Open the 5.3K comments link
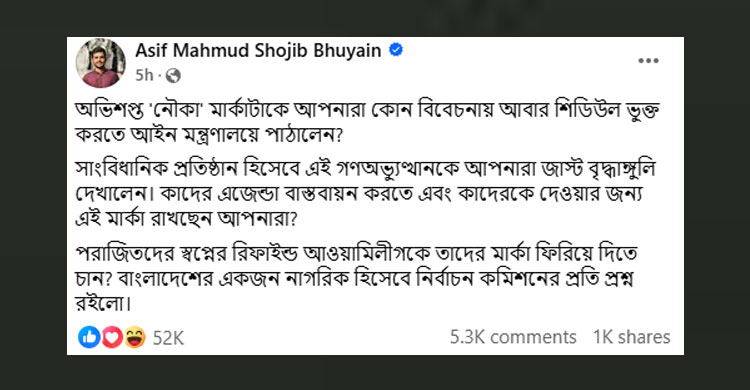750x390 pixels. pos(513,337)
